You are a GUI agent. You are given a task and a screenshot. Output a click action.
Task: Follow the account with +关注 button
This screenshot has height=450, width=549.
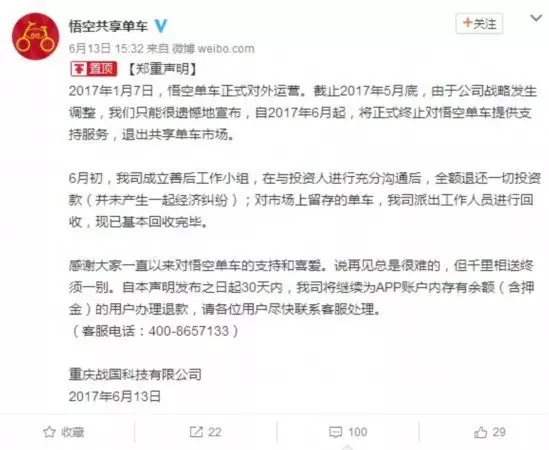tap(479, 23)
